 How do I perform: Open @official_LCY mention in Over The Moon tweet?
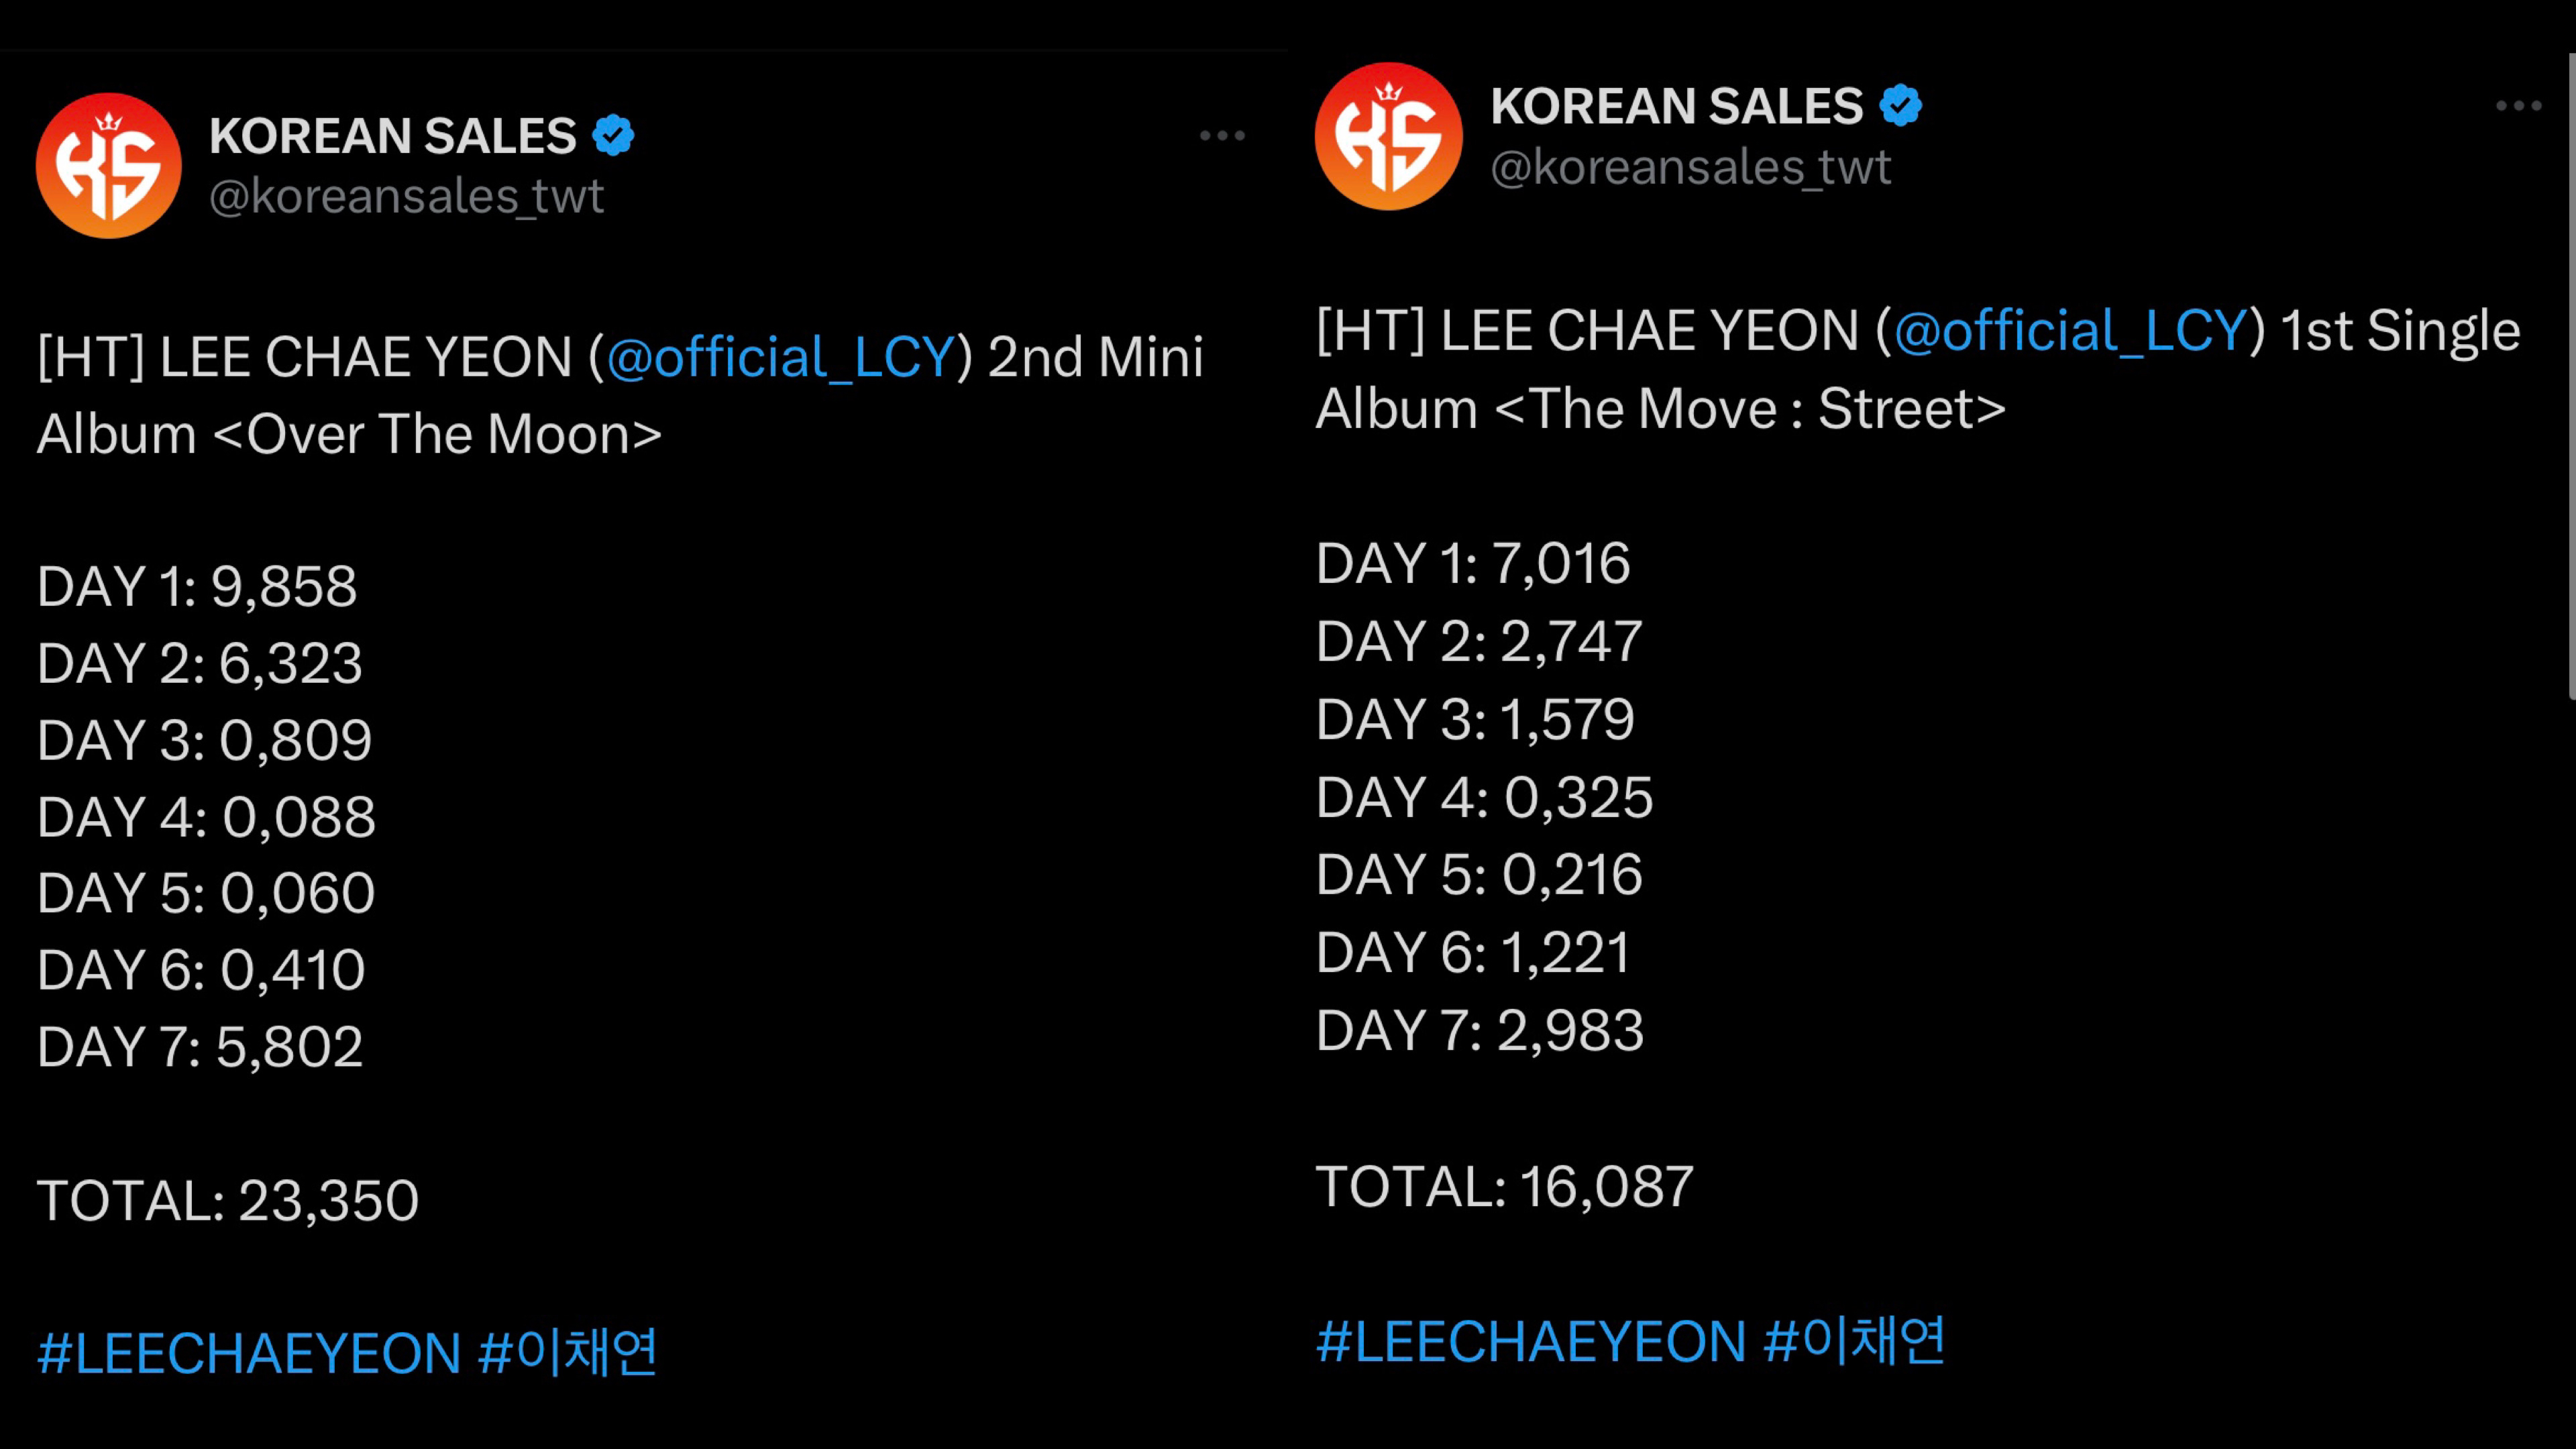(x=781, y=357)
